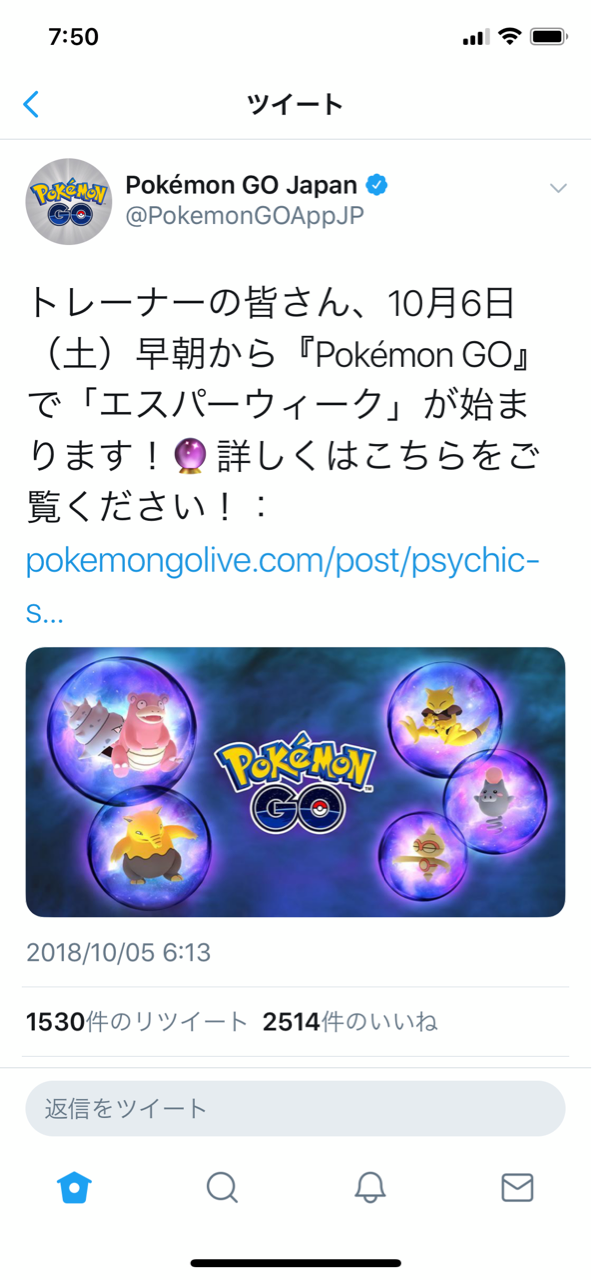592x1280 pixels.
Task: Open the Notifications bell tab
Action: 370,1187
